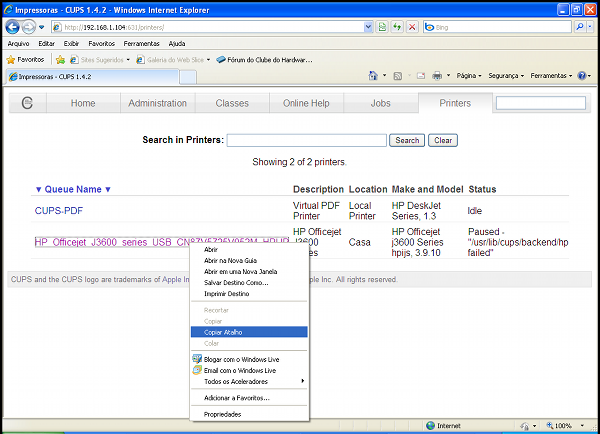Image resolution: width=600 pixels, height=434 pixels.
Task: Open the CUPS Online Help tab
Action: coord(306,103)
